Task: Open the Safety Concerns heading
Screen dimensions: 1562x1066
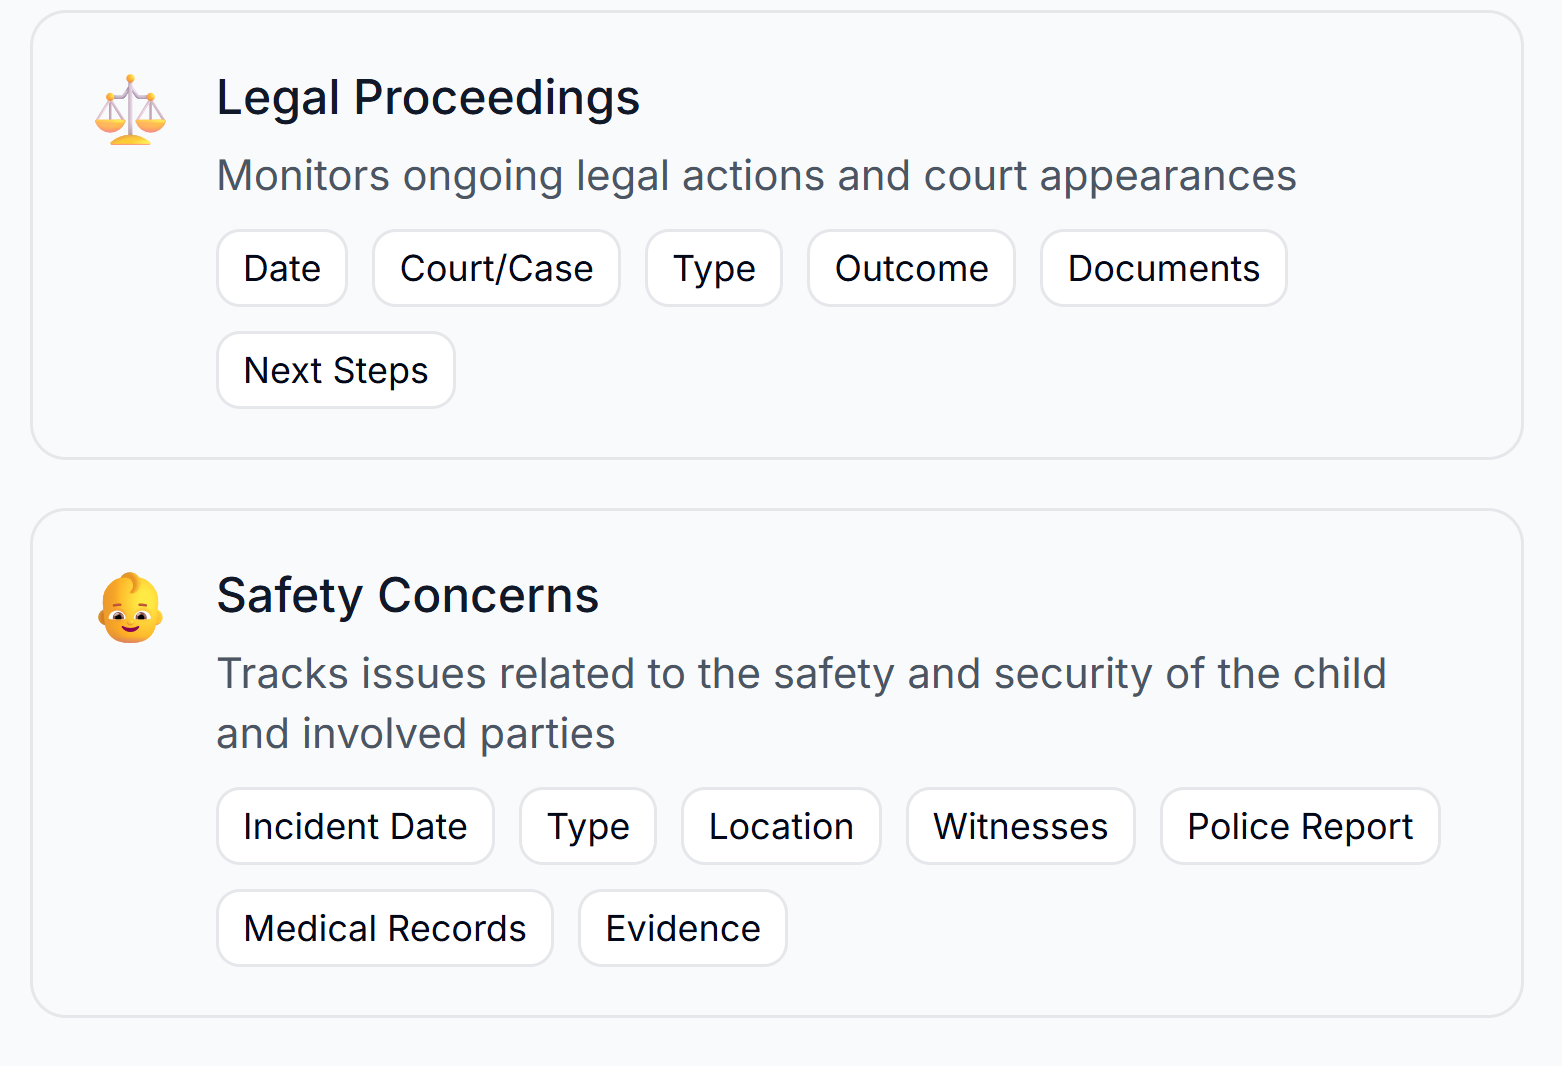Action: point(408,596)
